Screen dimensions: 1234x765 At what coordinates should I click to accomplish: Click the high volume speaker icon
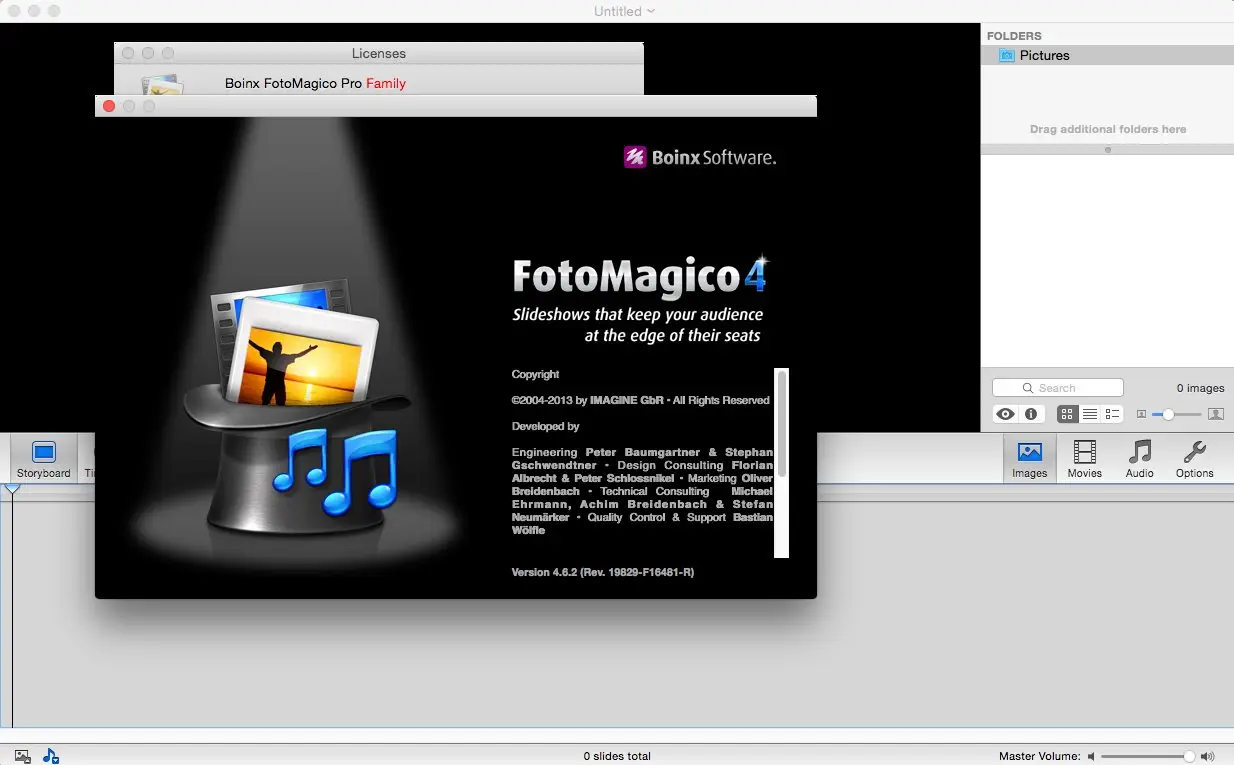[x=1208, y=757]
